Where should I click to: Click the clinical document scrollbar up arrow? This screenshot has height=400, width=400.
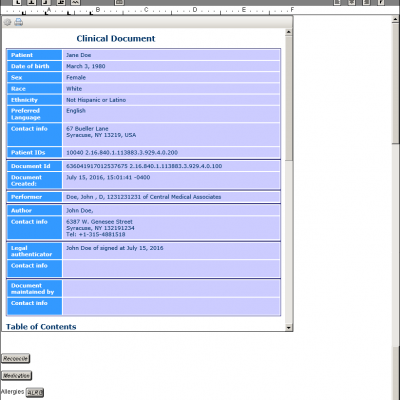(x=289, y=32)
